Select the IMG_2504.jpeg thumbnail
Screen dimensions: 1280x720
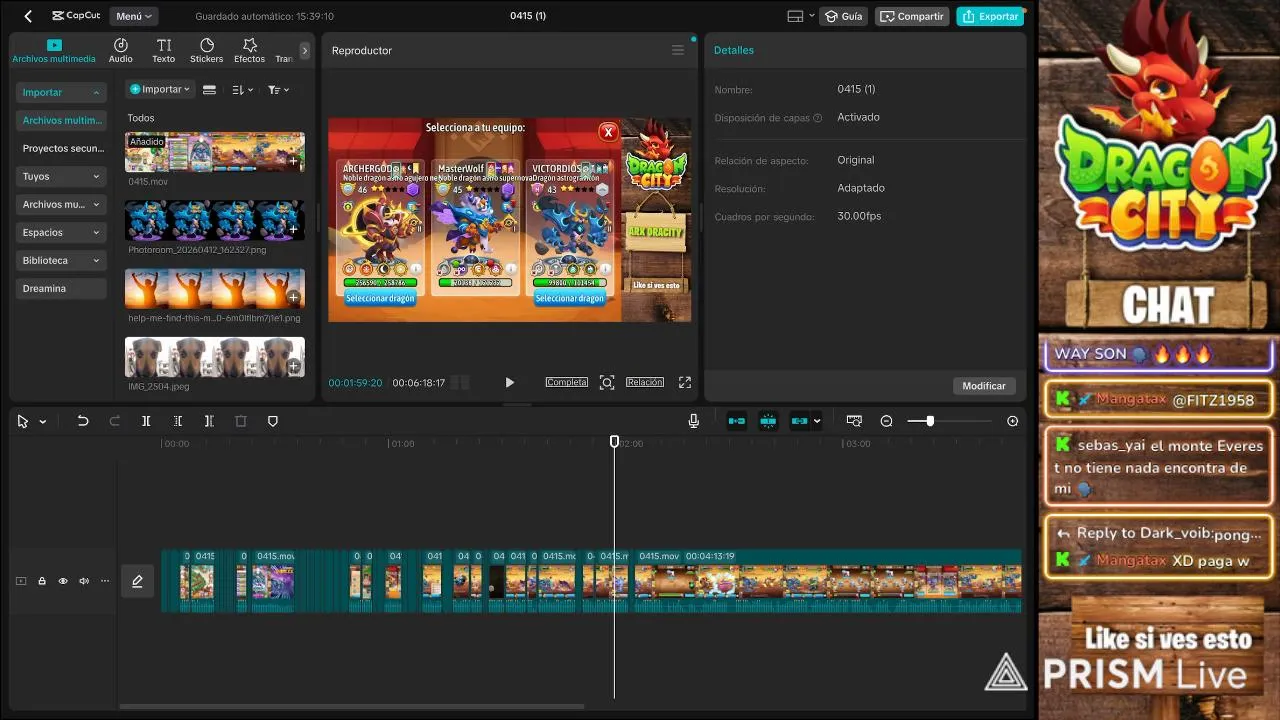click(x=215, y=357)
